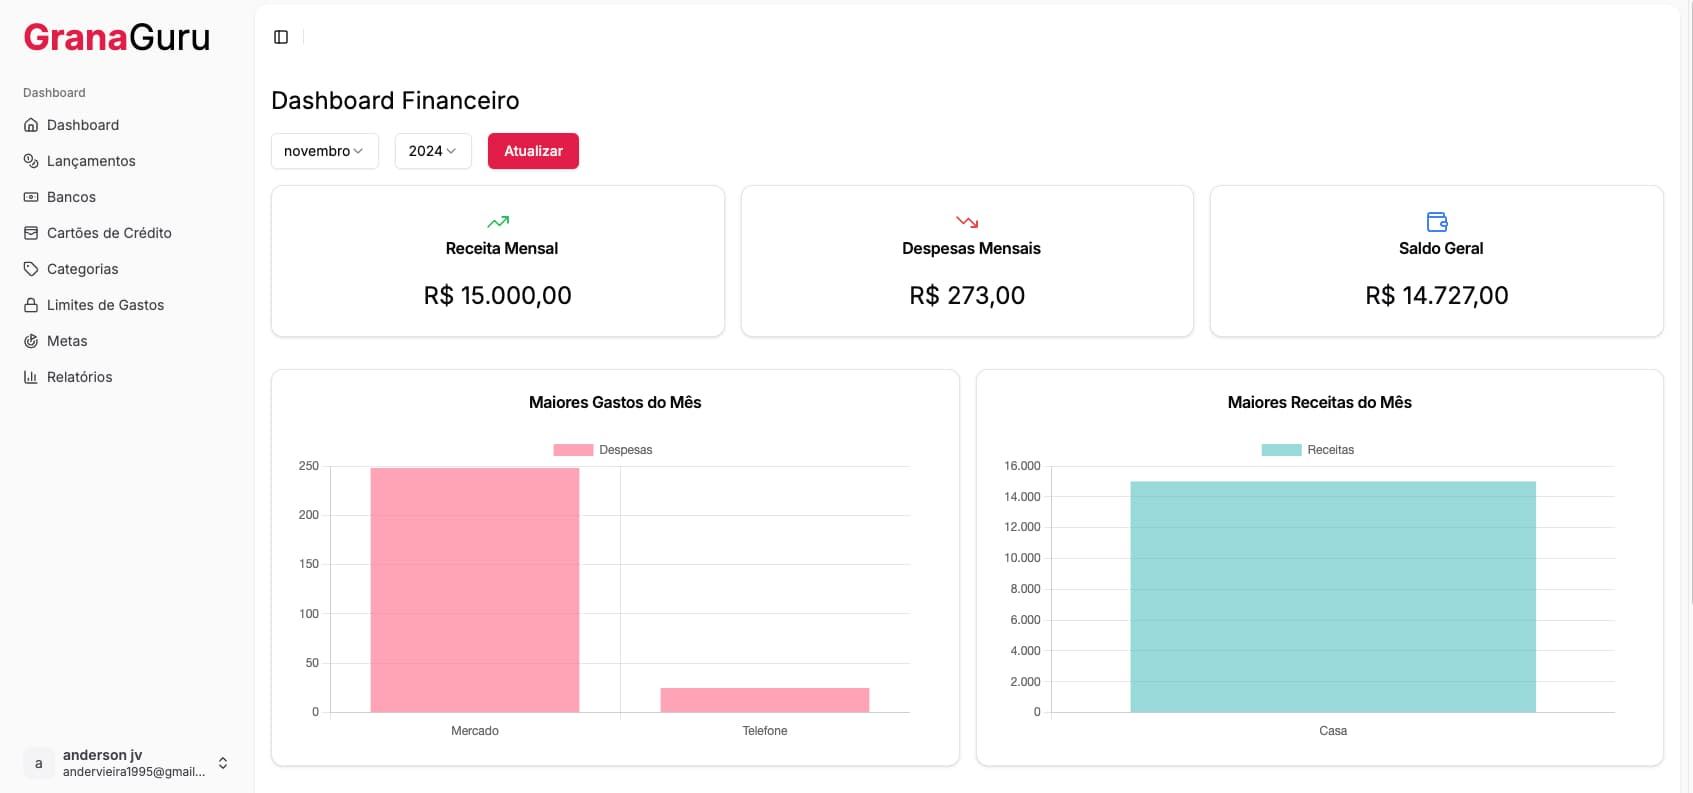Image resolution: width=1693 pixels, height=793 pixels.
Task: Open the 2024 year dropdown
Action: [433, 151]
